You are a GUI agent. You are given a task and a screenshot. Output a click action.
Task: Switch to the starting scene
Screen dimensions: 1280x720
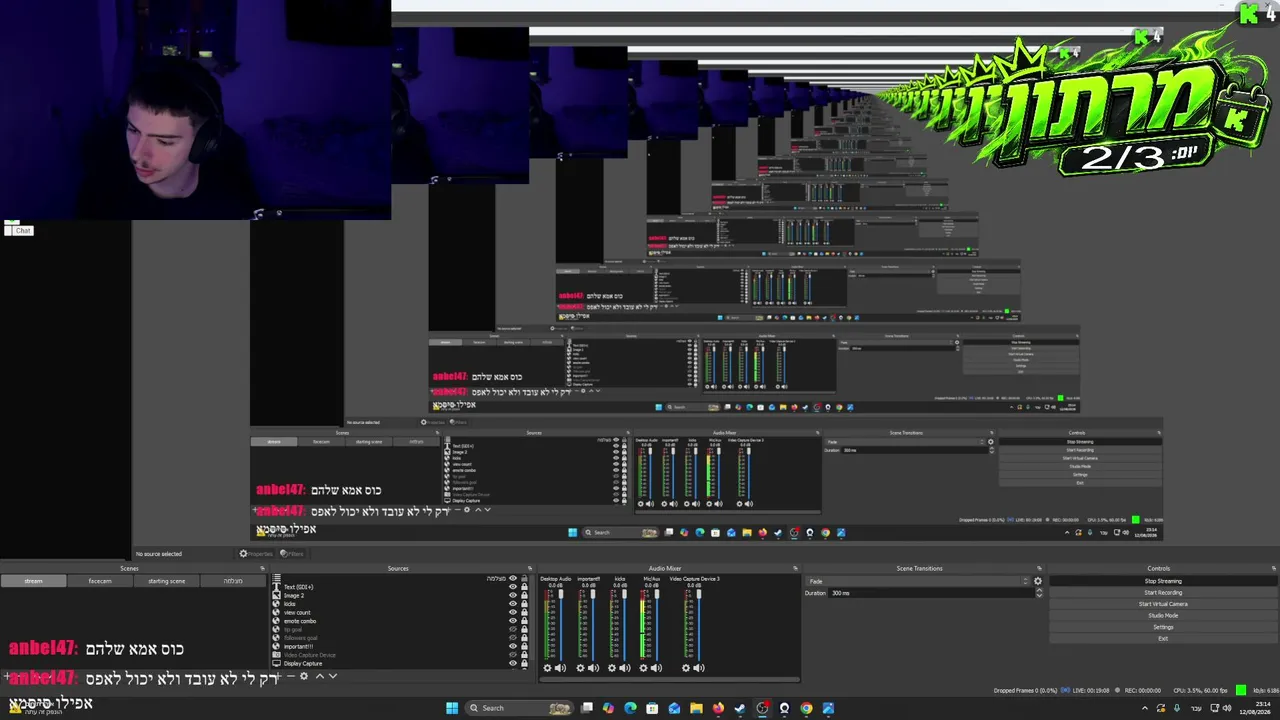166,581
